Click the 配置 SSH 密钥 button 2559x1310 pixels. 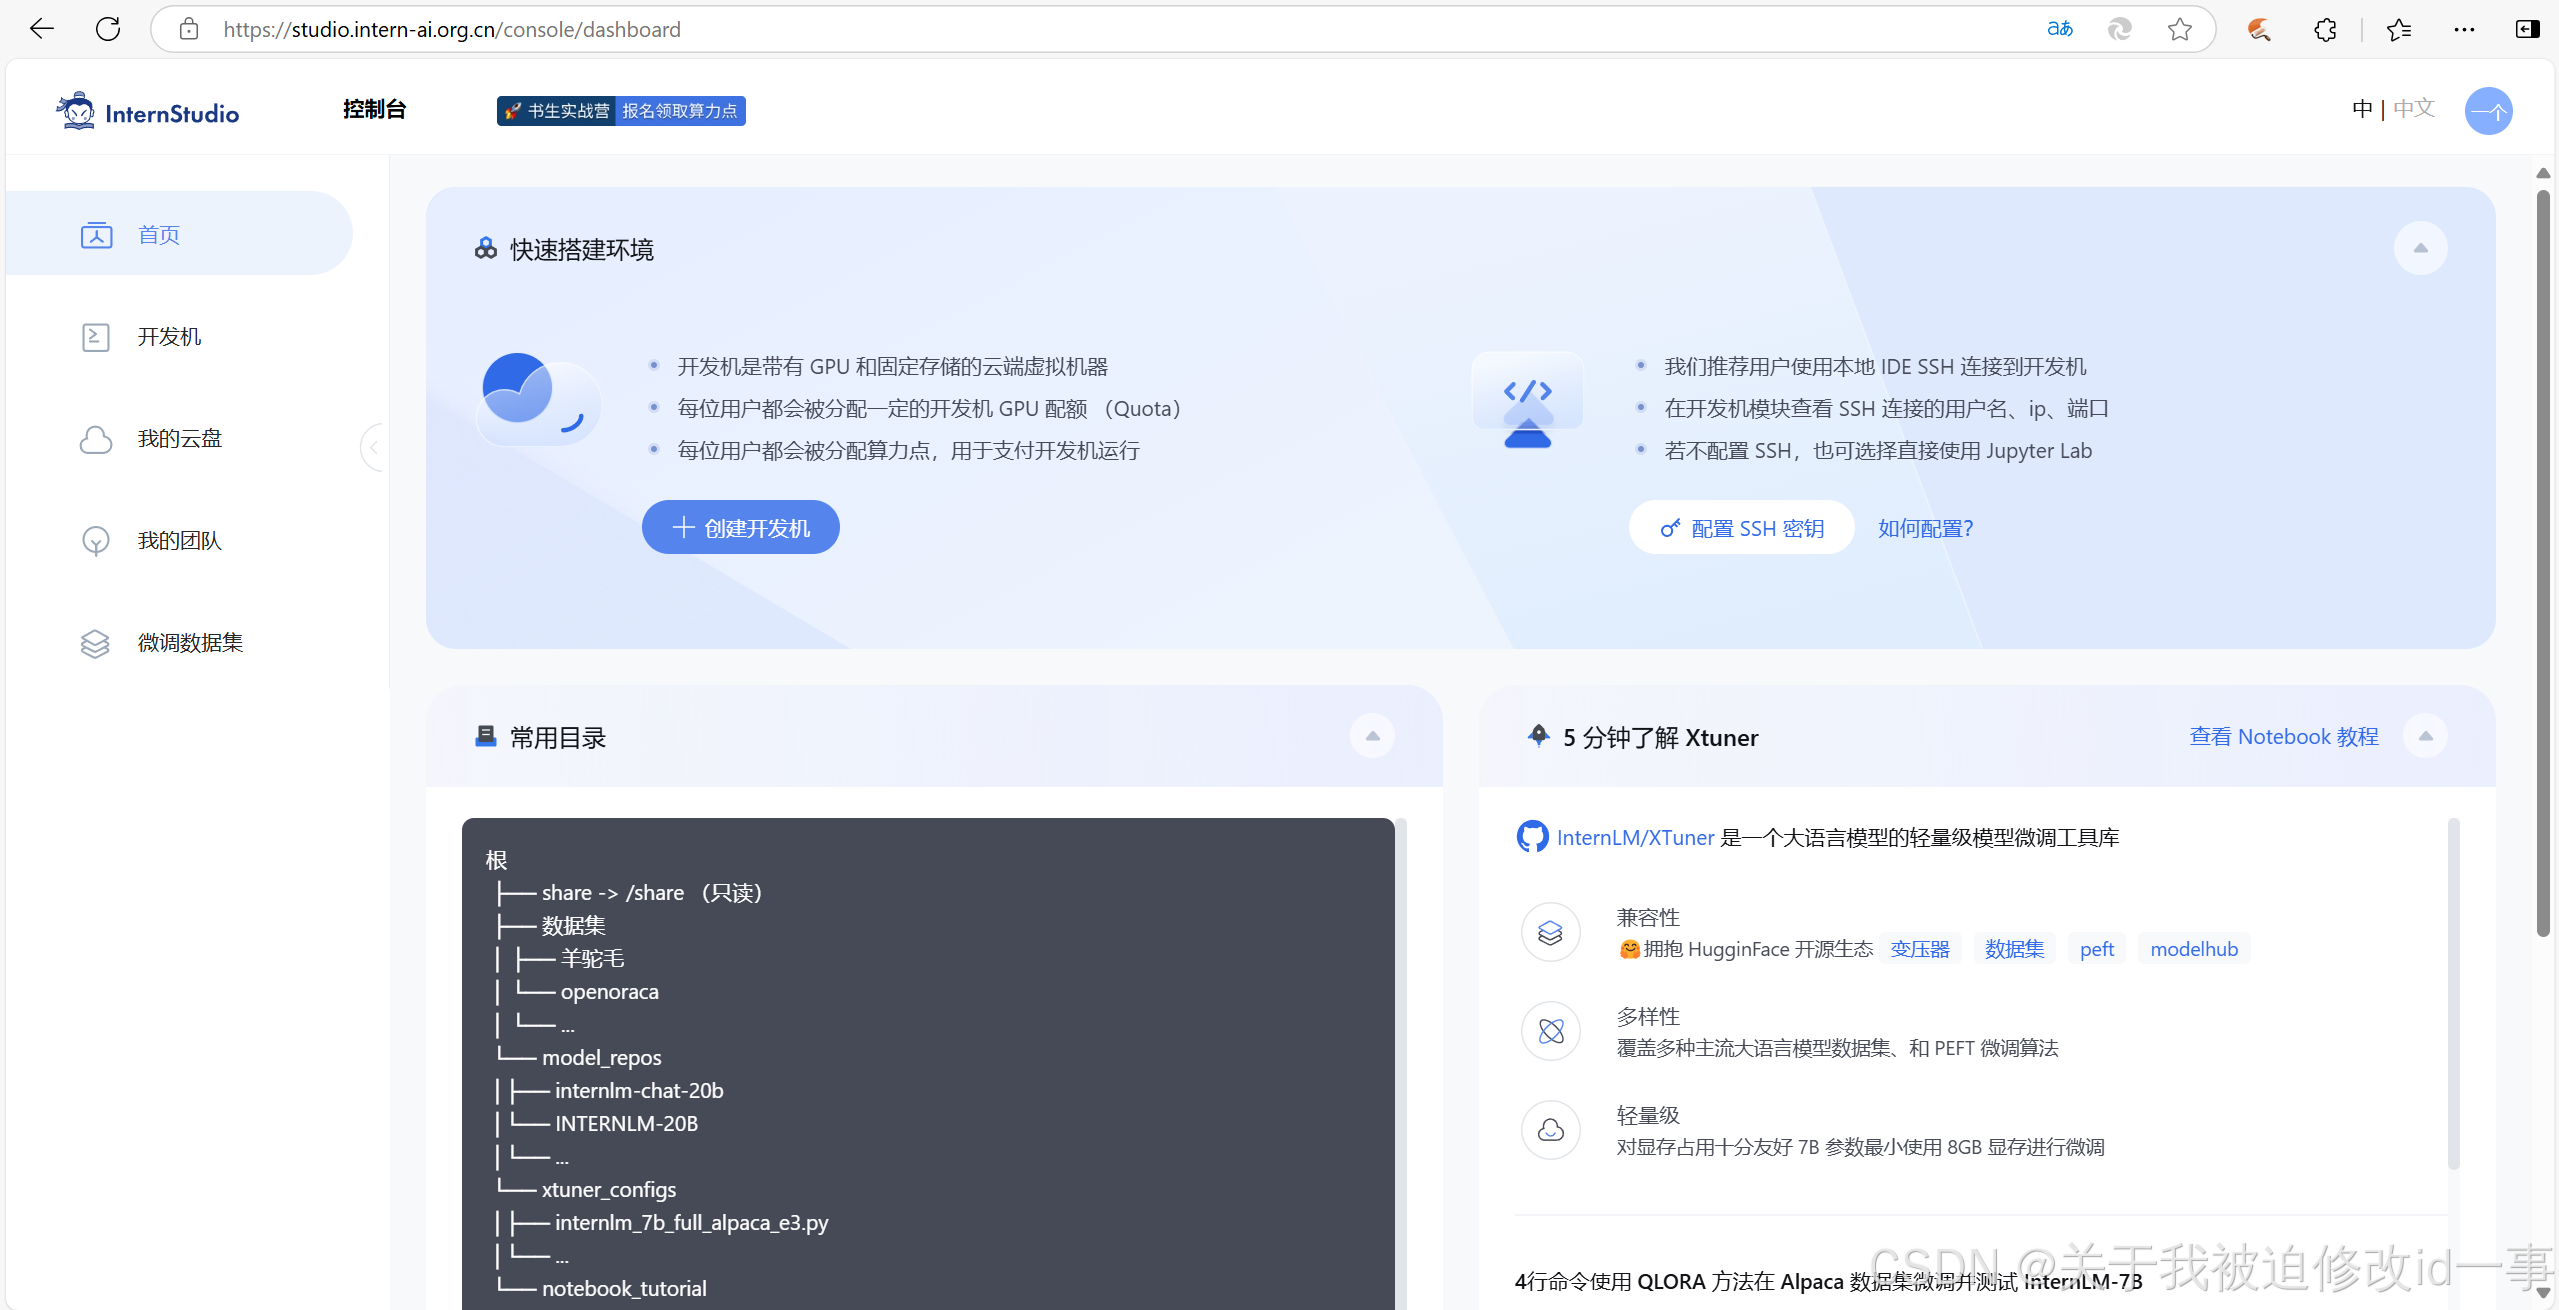click(x=1741, y=528)
